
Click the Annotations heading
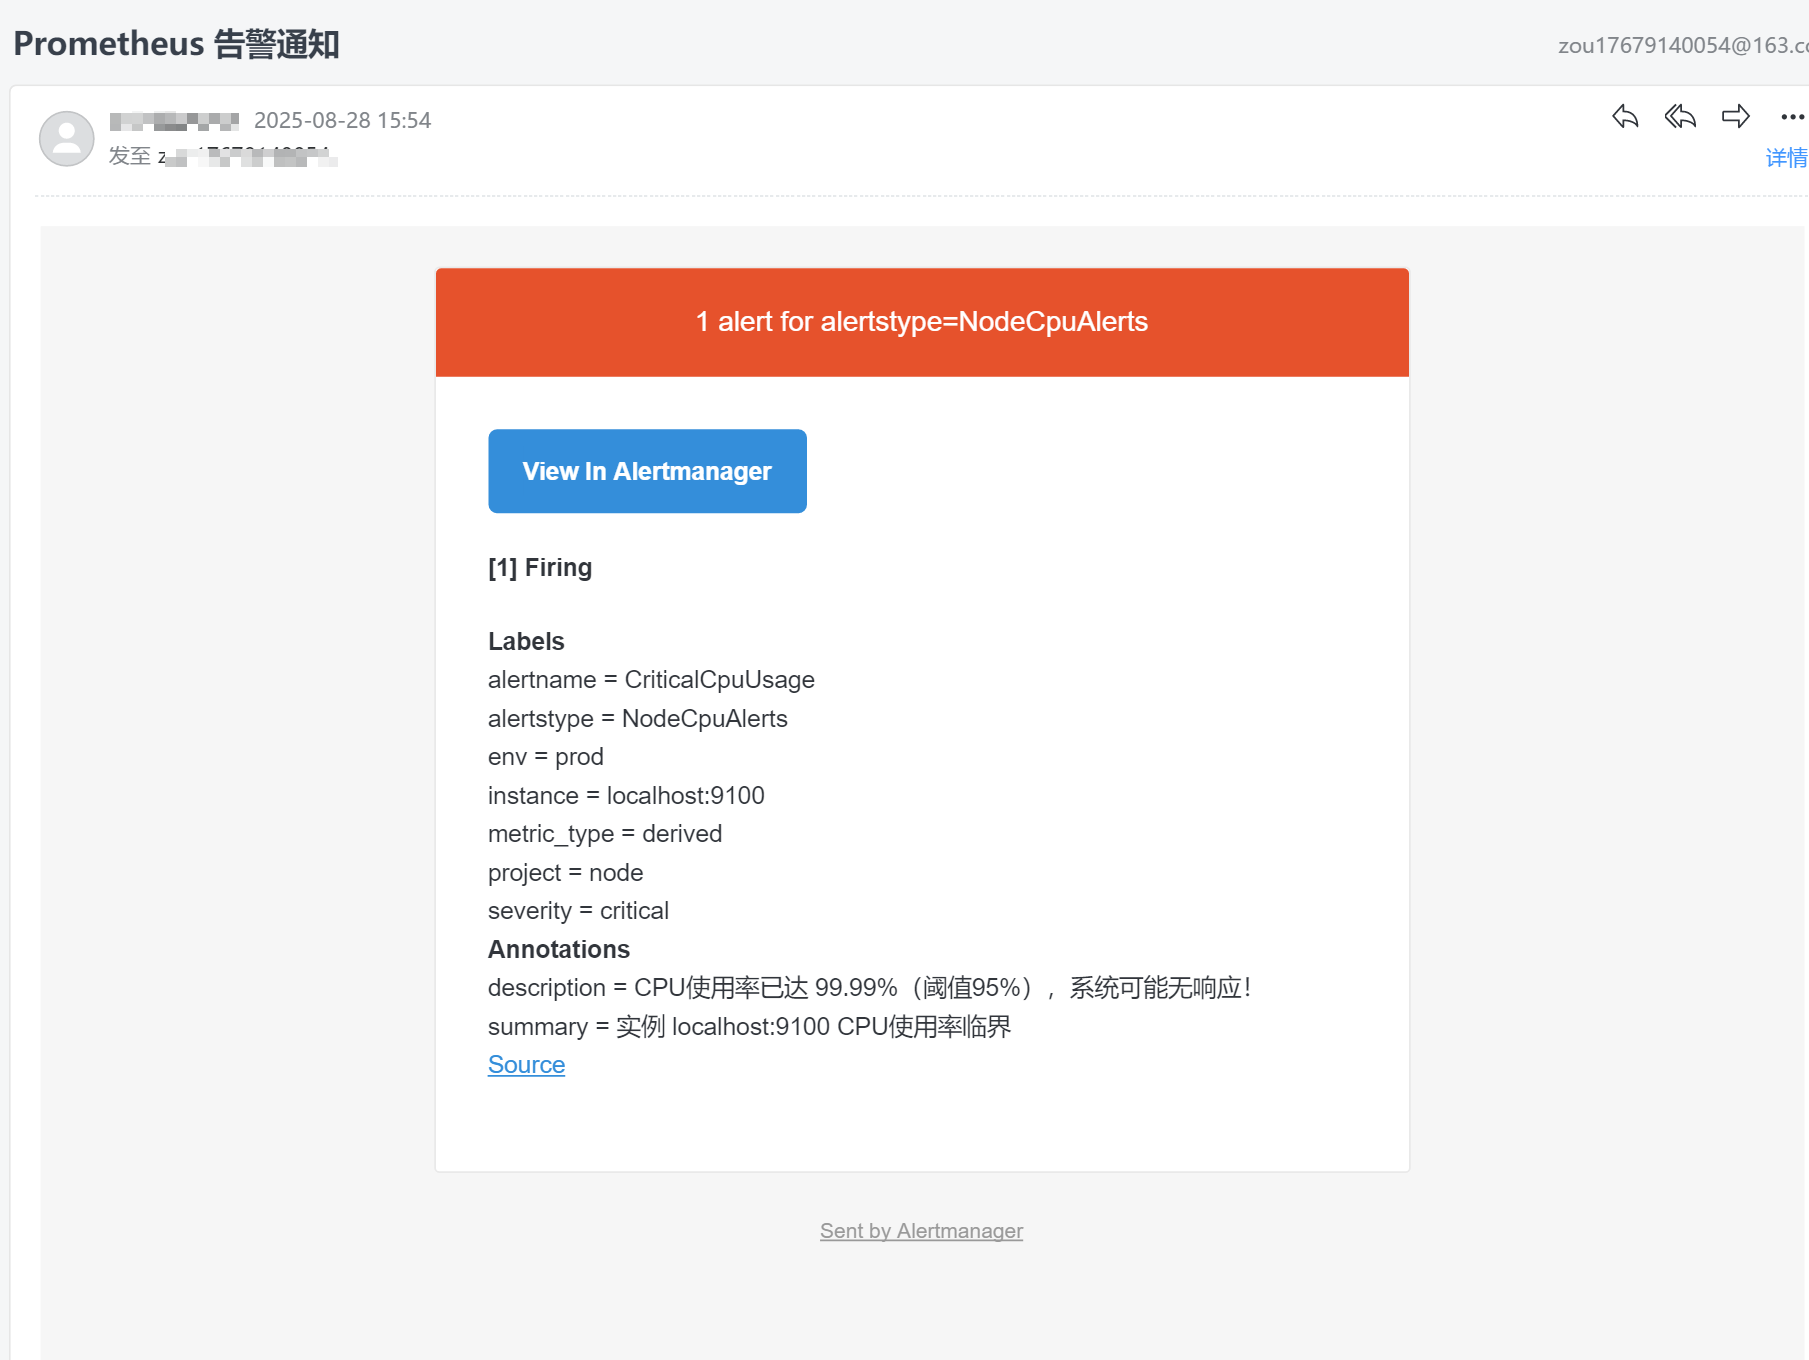[x=558, y=949]
